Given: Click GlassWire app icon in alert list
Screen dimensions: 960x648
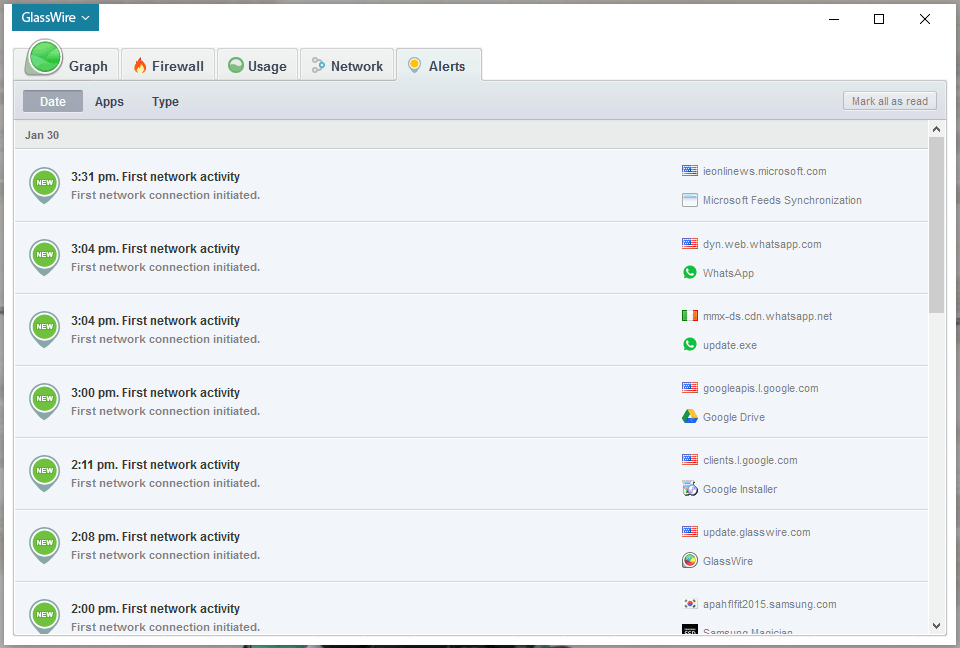Looking at the screenshot, I should [x=690, y=560].
